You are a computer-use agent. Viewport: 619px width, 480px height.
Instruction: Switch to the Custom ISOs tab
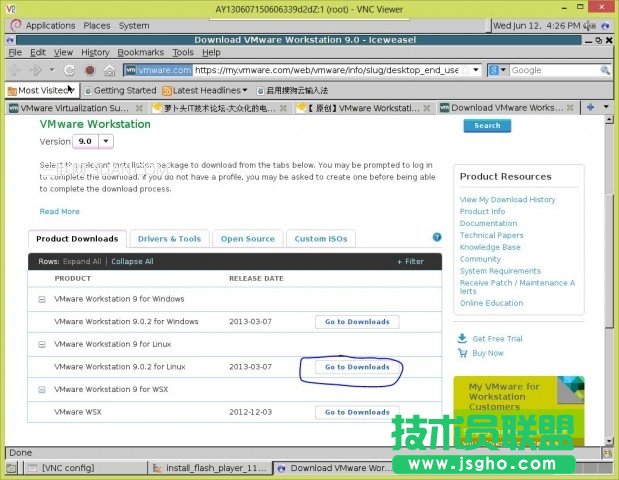tap(321, 239)
